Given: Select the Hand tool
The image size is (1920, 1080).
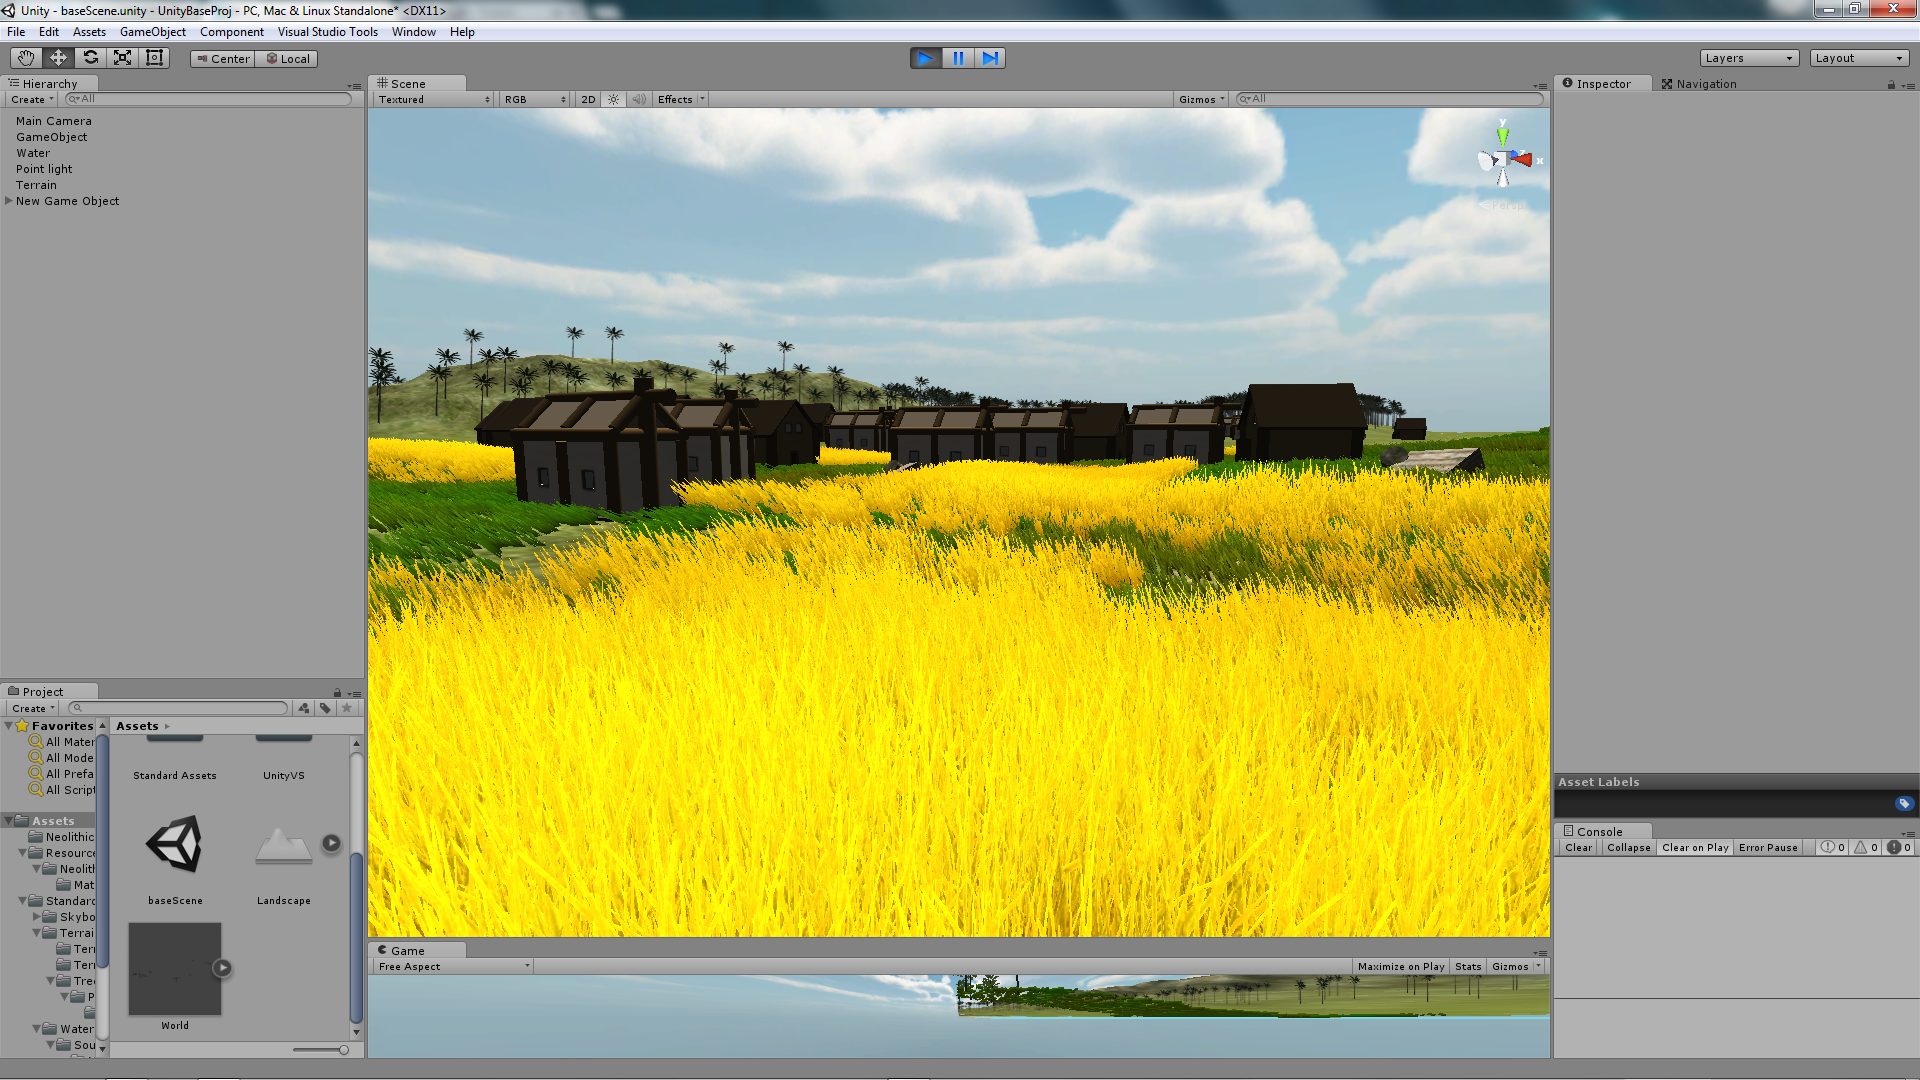Looking at the screenshot, I should pos(26,58).
